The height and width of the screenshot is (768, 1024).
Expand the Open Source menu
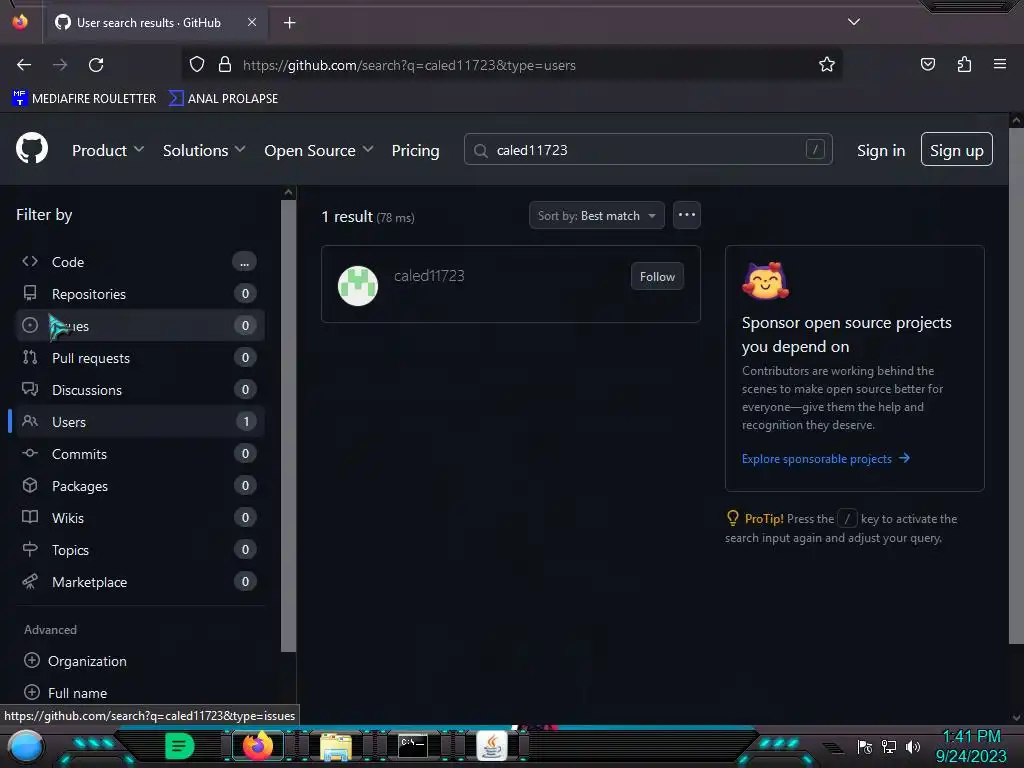pos(319,150)
